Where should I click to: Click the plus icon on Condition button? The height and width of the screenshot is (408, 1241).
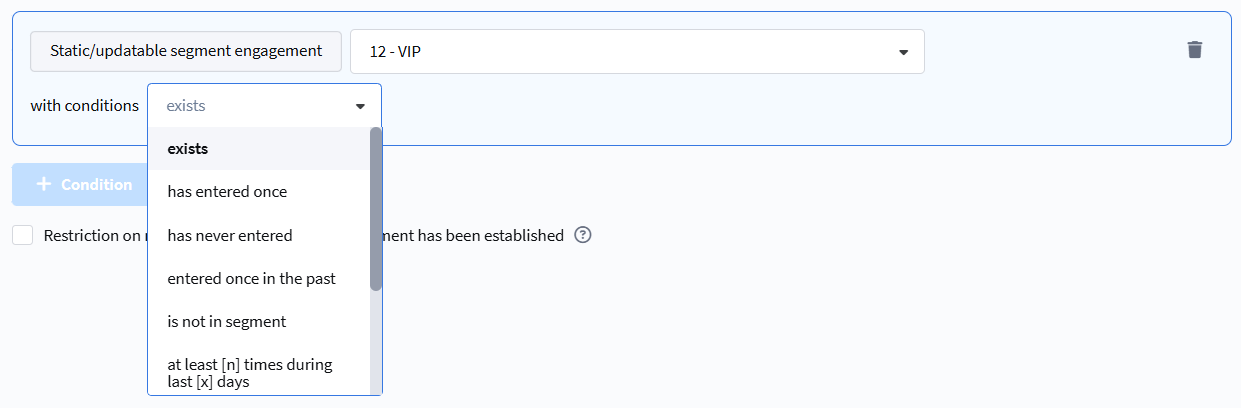point(44,184)
